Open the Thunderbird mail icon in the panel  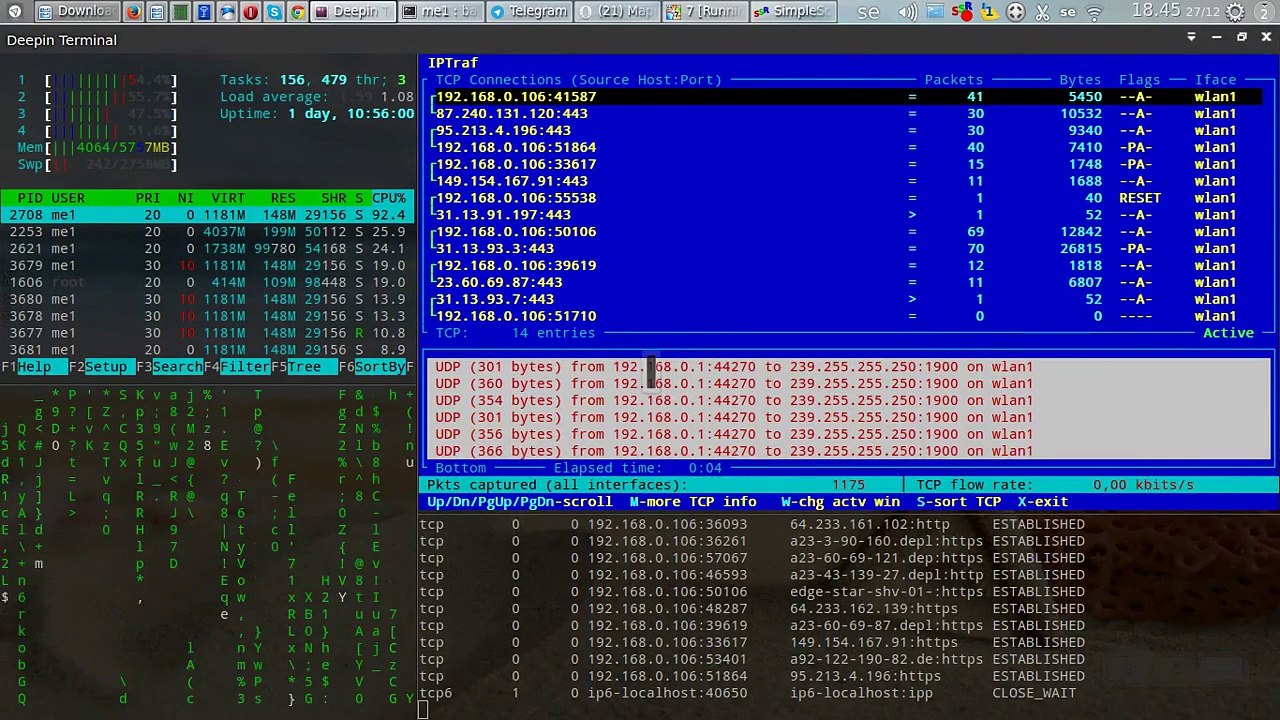coord(227,12)
